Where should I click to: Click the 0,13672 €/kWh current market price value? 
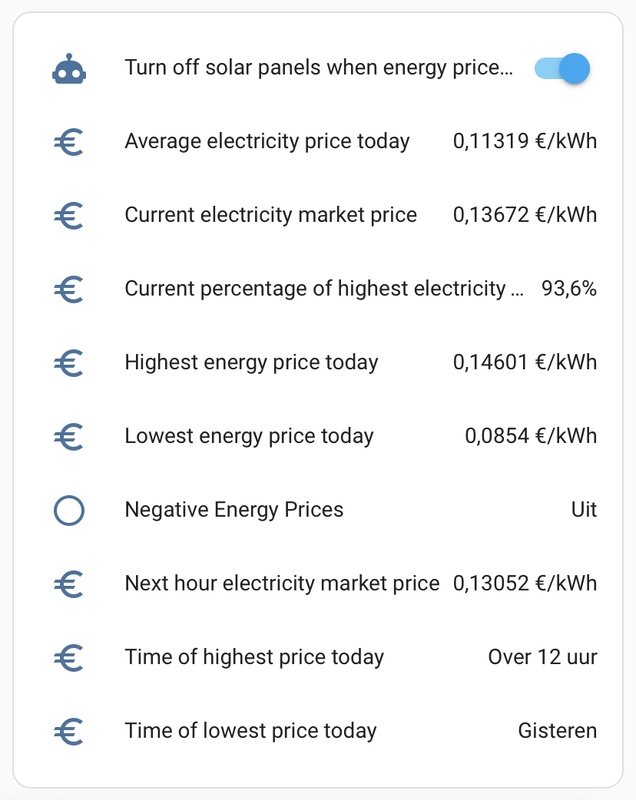(x=524, y=215)
